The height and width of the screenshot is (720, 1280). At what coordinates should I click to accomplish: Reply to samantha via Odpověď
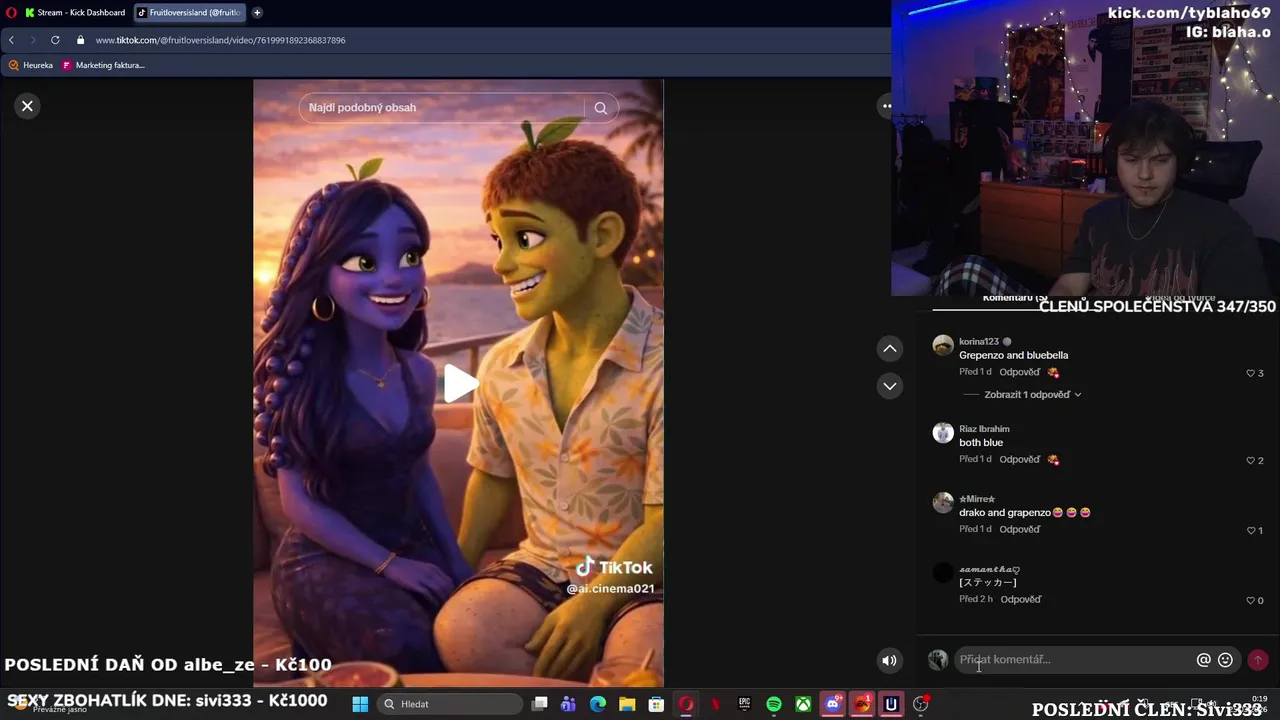tap(1020, 599)
